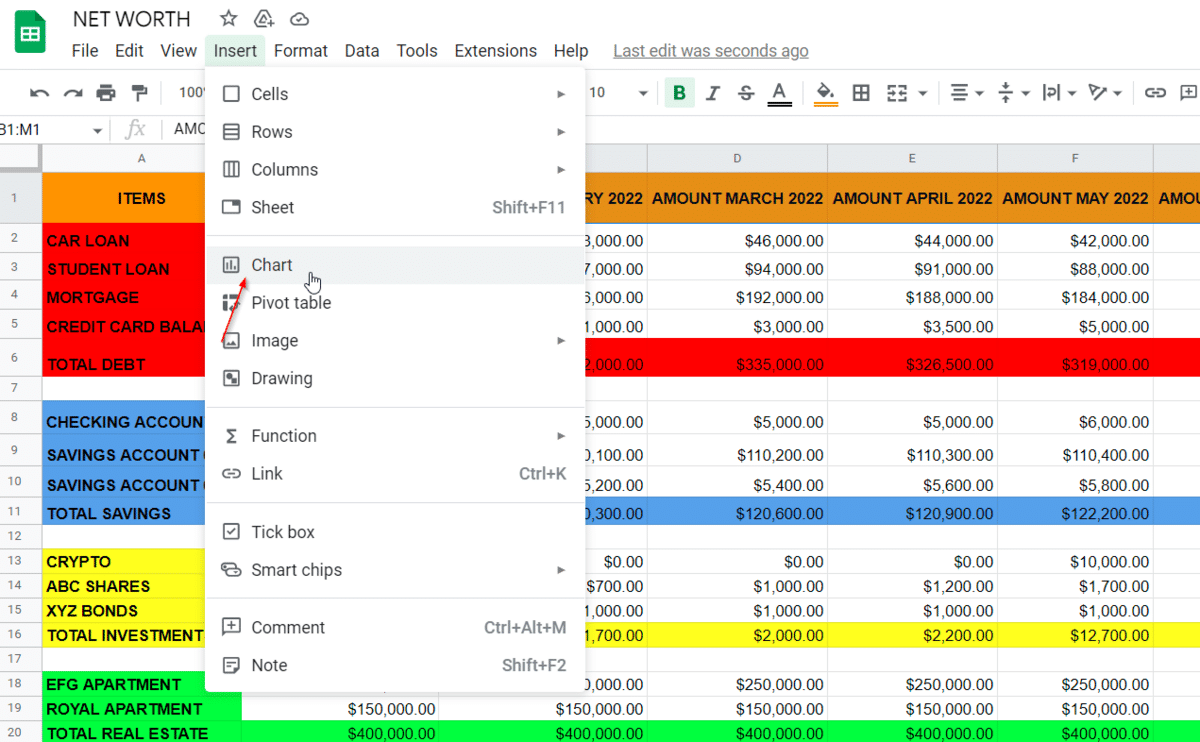1200x742 pixels.
Task: Select Pivot table in Insert menu
Action: (x=291, y=303)
